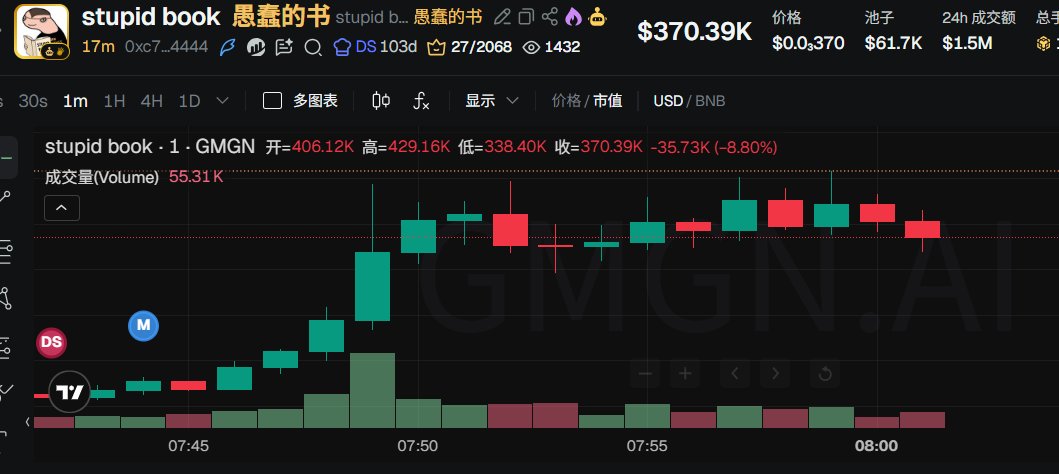
Task: Enable the 多图表 multi-chart checkbox
Action: tap(272, 101)
